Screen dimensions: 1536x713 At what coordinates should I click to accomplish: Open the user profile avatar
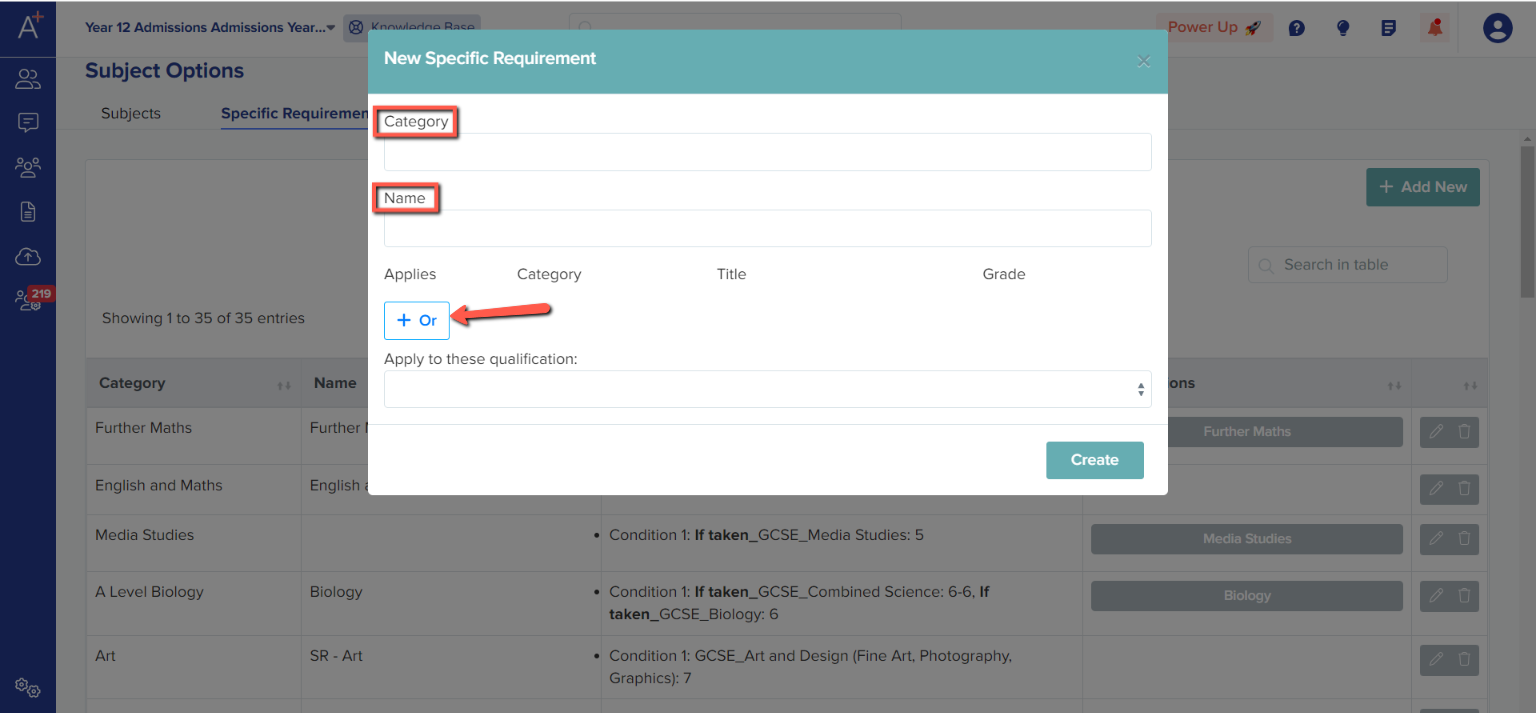click(1497, 28)
